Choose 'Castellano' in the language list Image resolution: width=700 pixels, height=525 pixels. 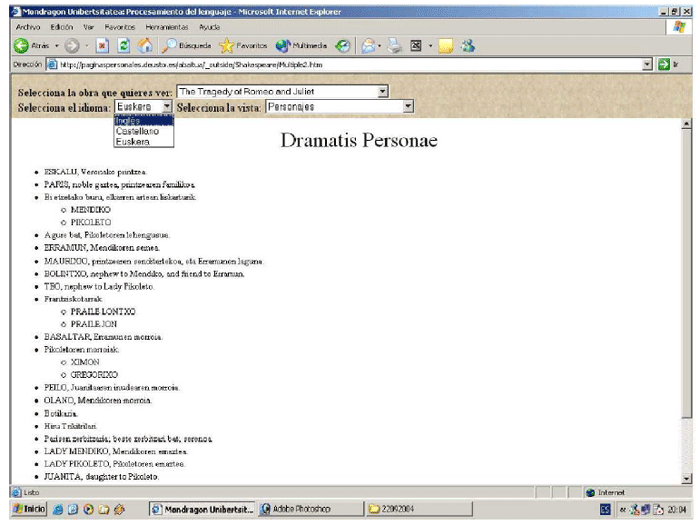point(136,131)
